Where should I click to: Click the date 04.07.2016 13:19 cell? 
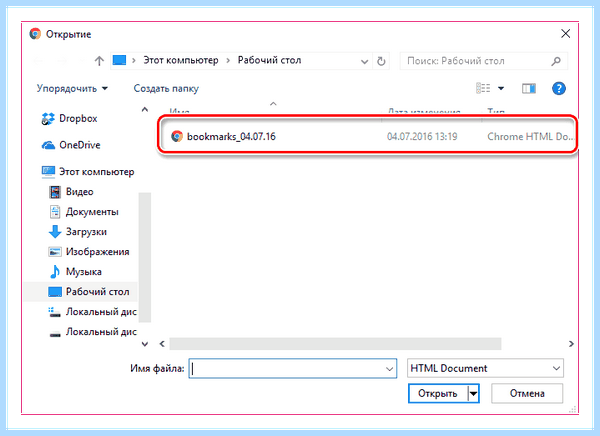click(x=422, y=137)
